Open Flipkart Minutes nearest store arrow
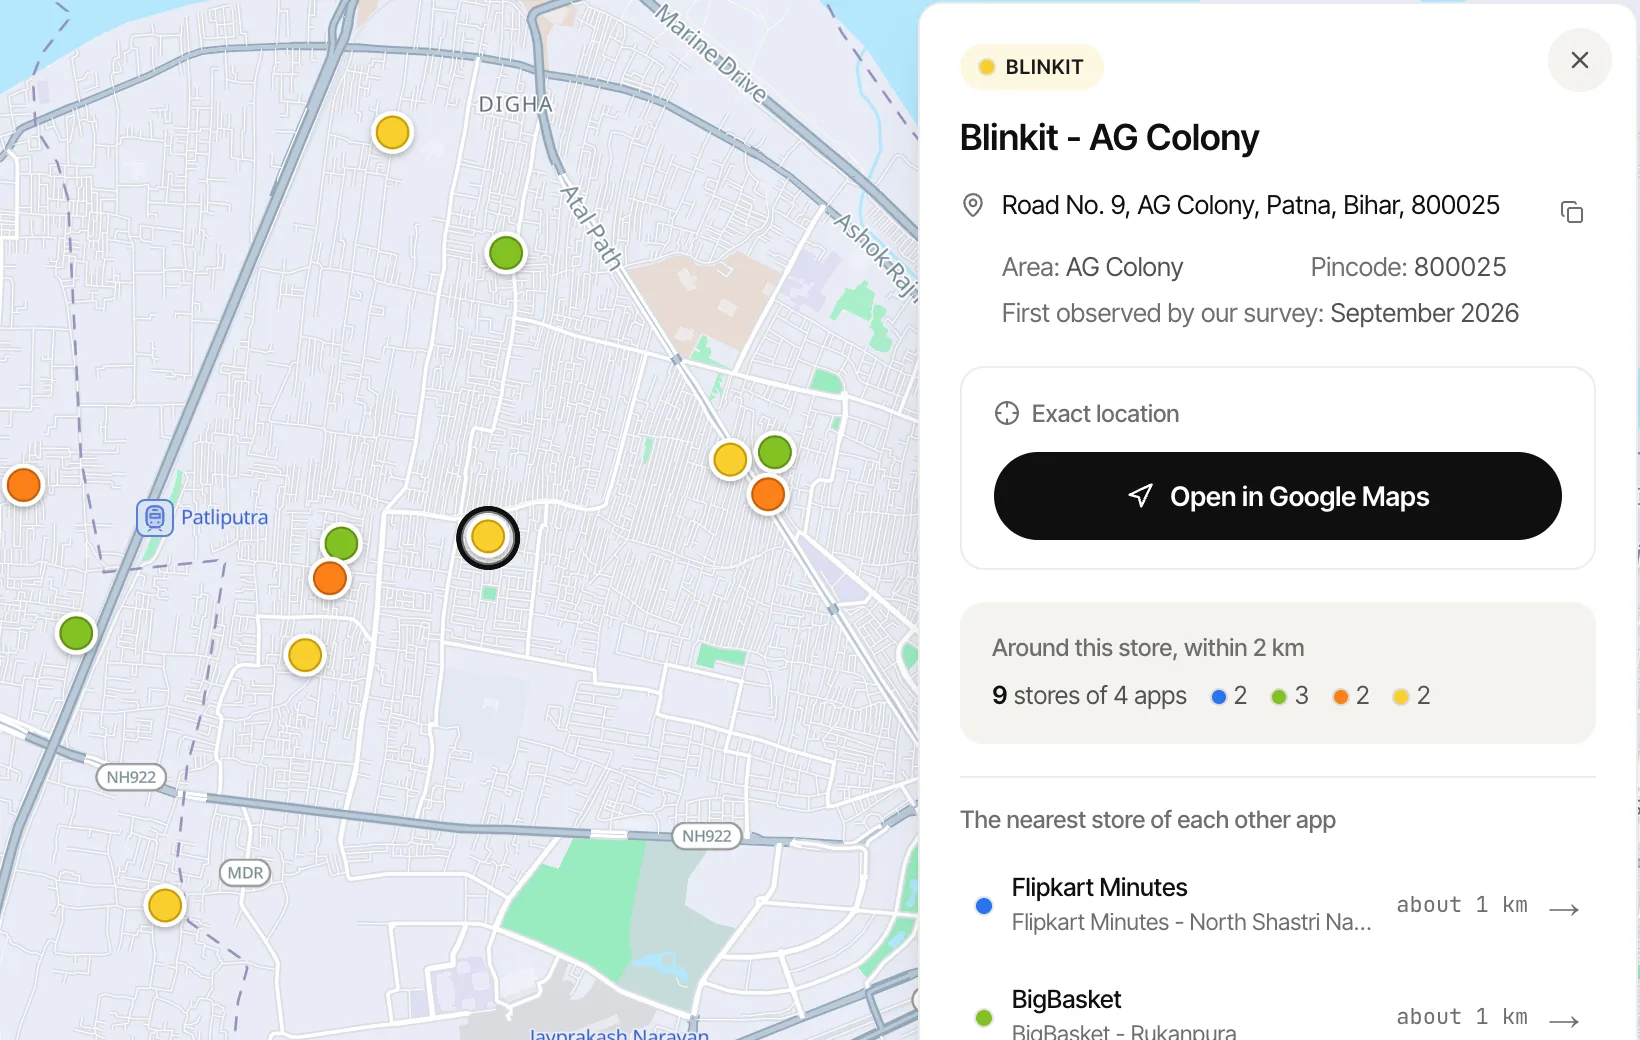Viewport: 1640px width, 1040px height. pos(1564,909)
